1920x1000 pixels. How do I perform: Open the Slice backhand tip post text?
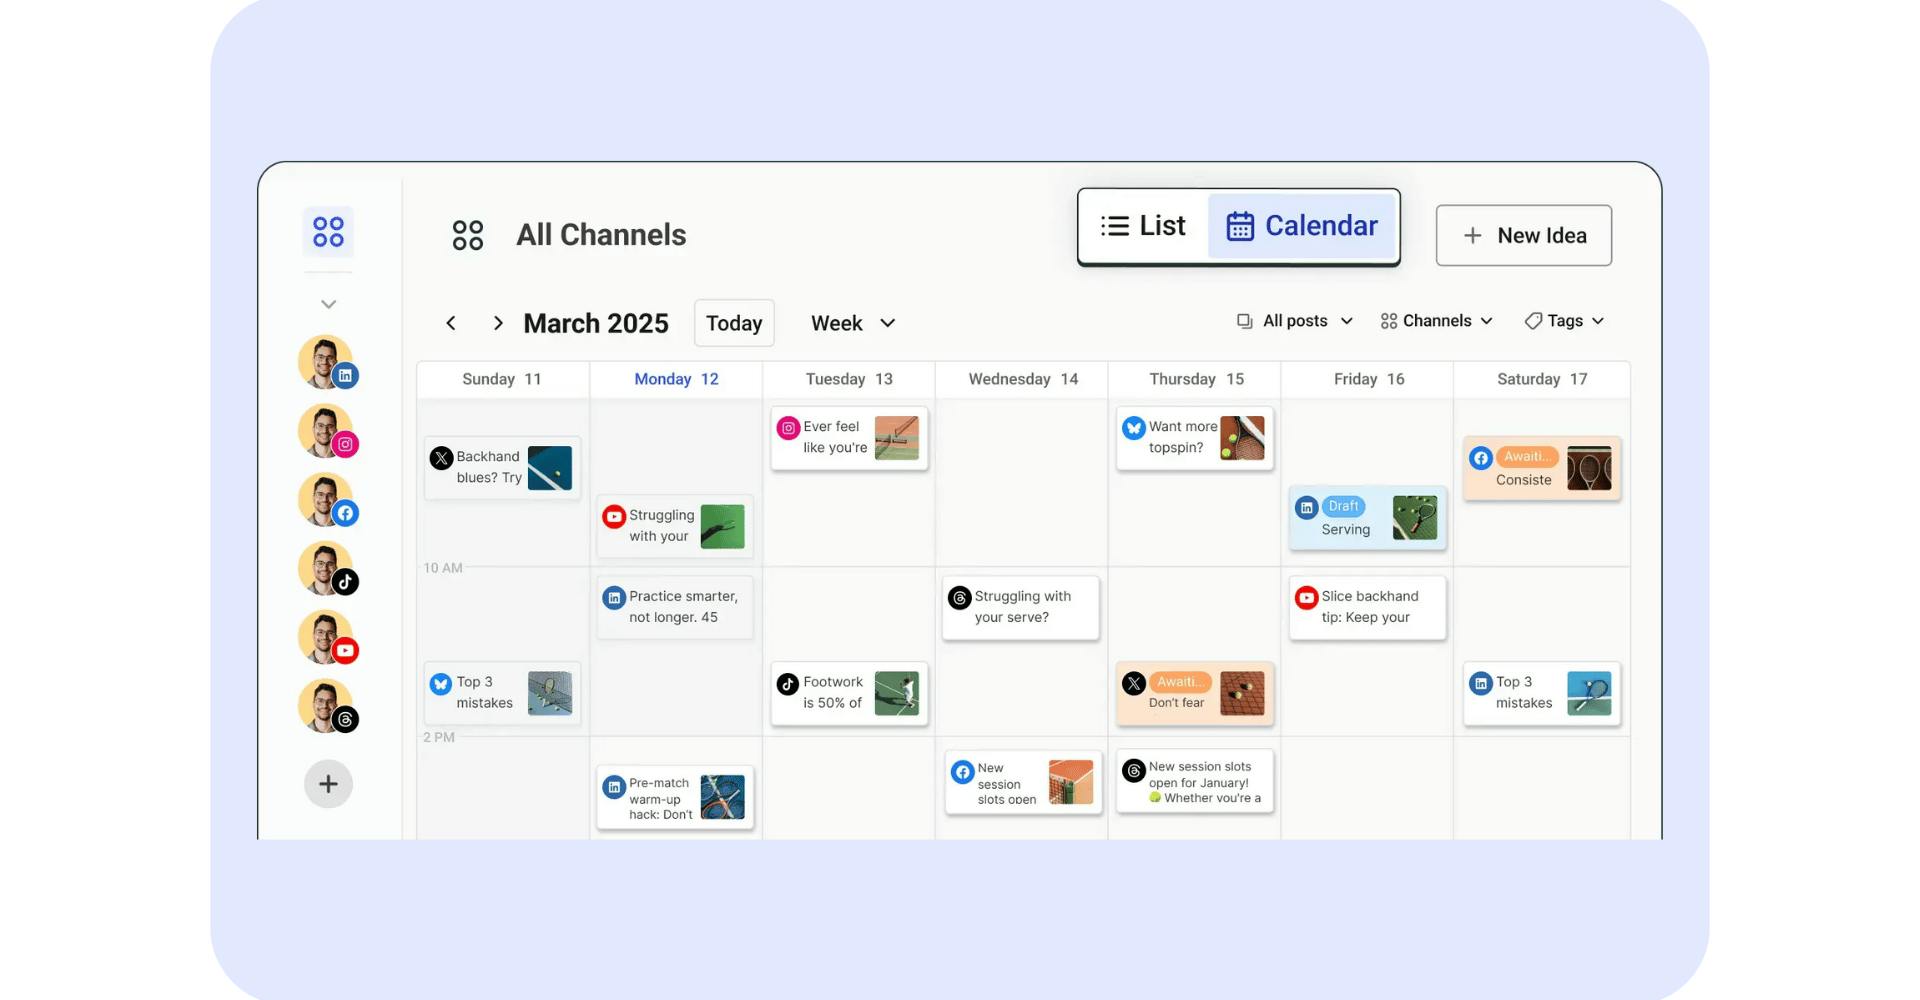pyautogui.click(x=1370, y=607)
